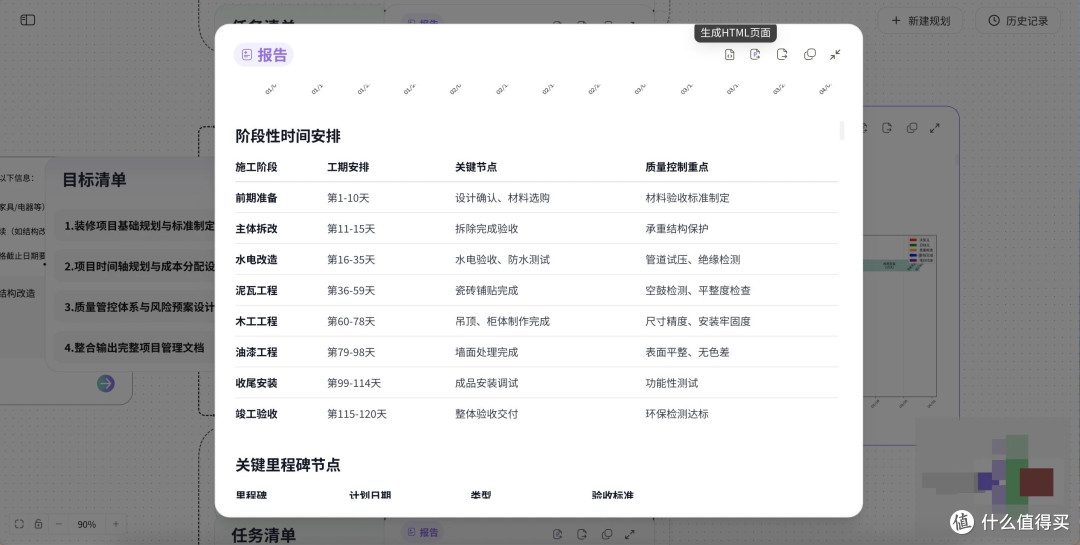
Task: Select goal 1.装修项目基础规划与标准制定
Action: (x=135, y=225)
